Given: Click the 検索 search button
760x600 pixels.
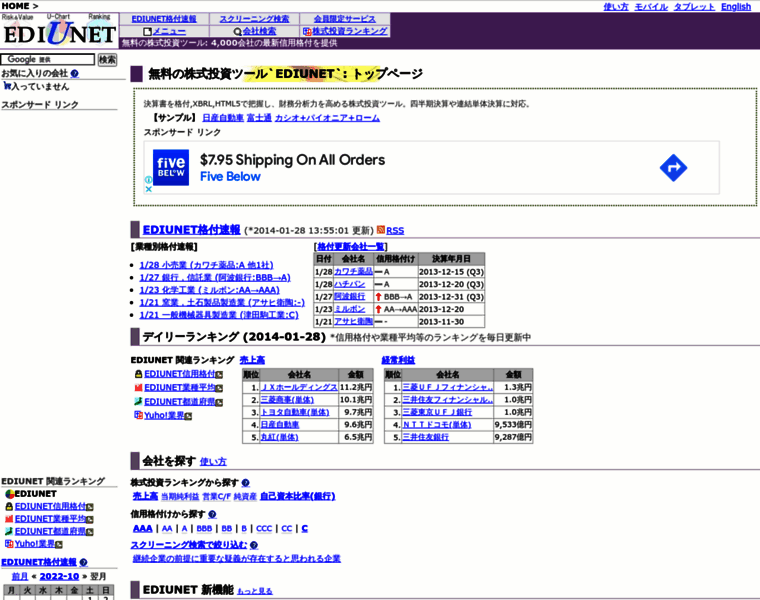Looking at the screenshot, I should (x=107, y=60).
